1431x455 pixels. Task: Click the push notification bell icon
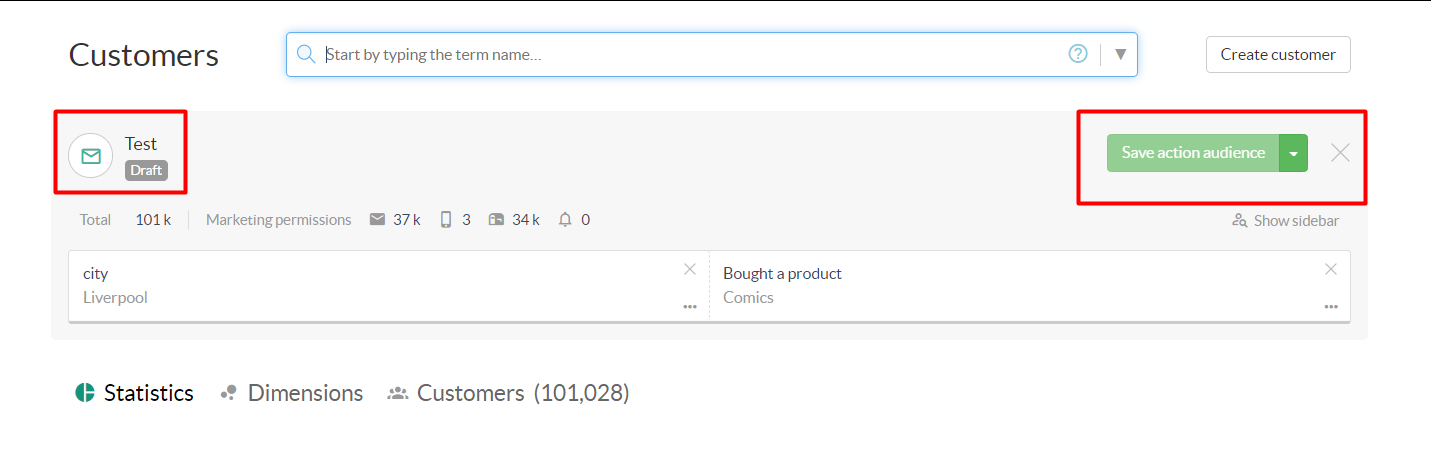[565, 220]
